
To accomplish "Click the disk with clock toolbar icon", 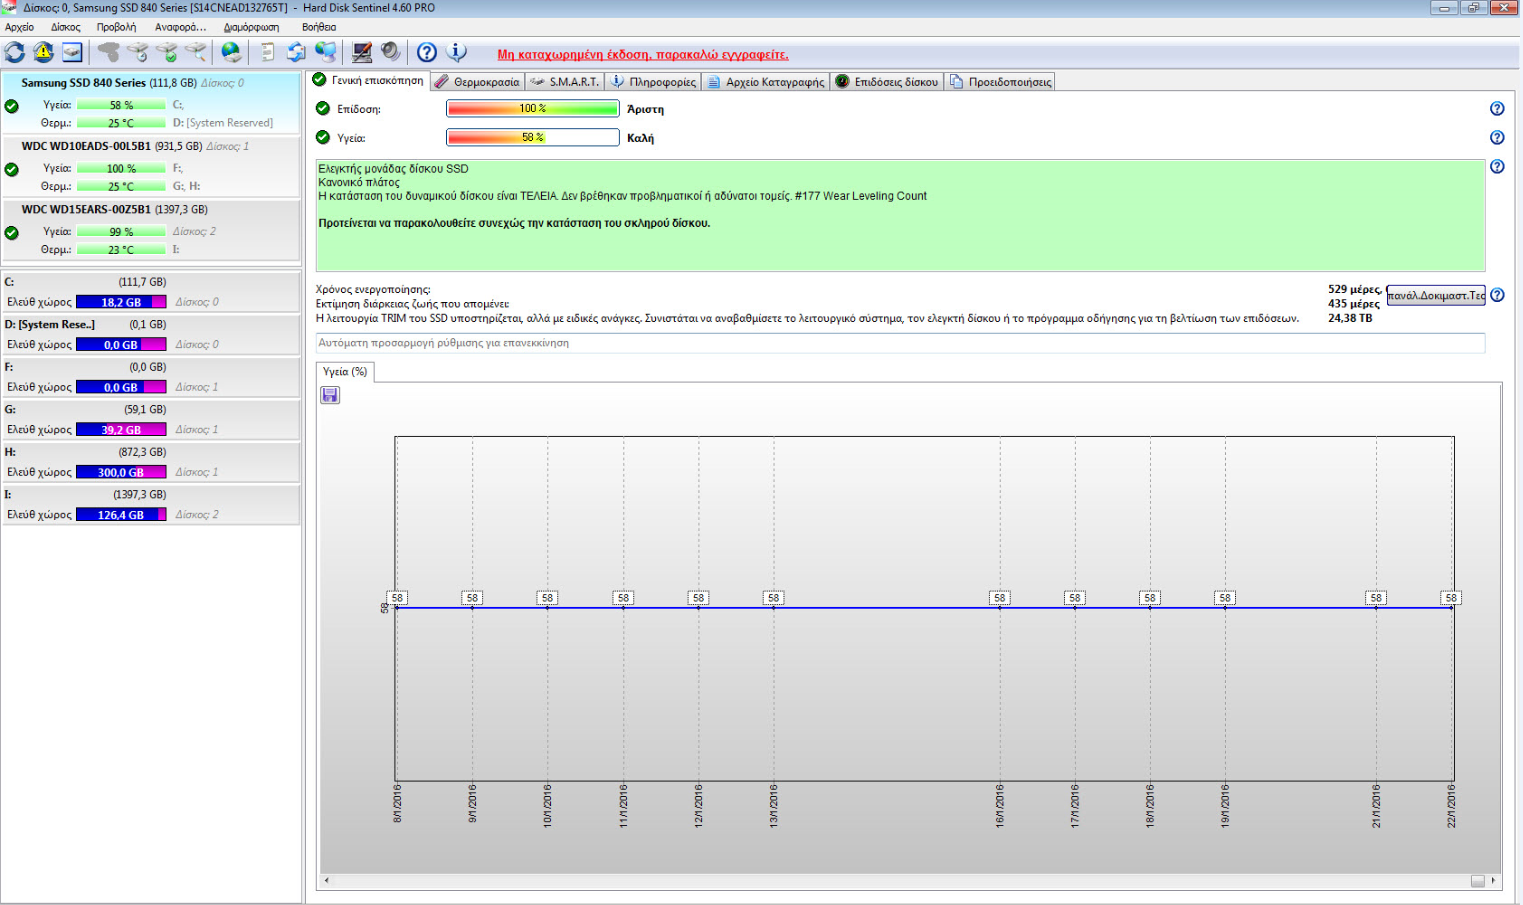I will click(x=138, y=52).
